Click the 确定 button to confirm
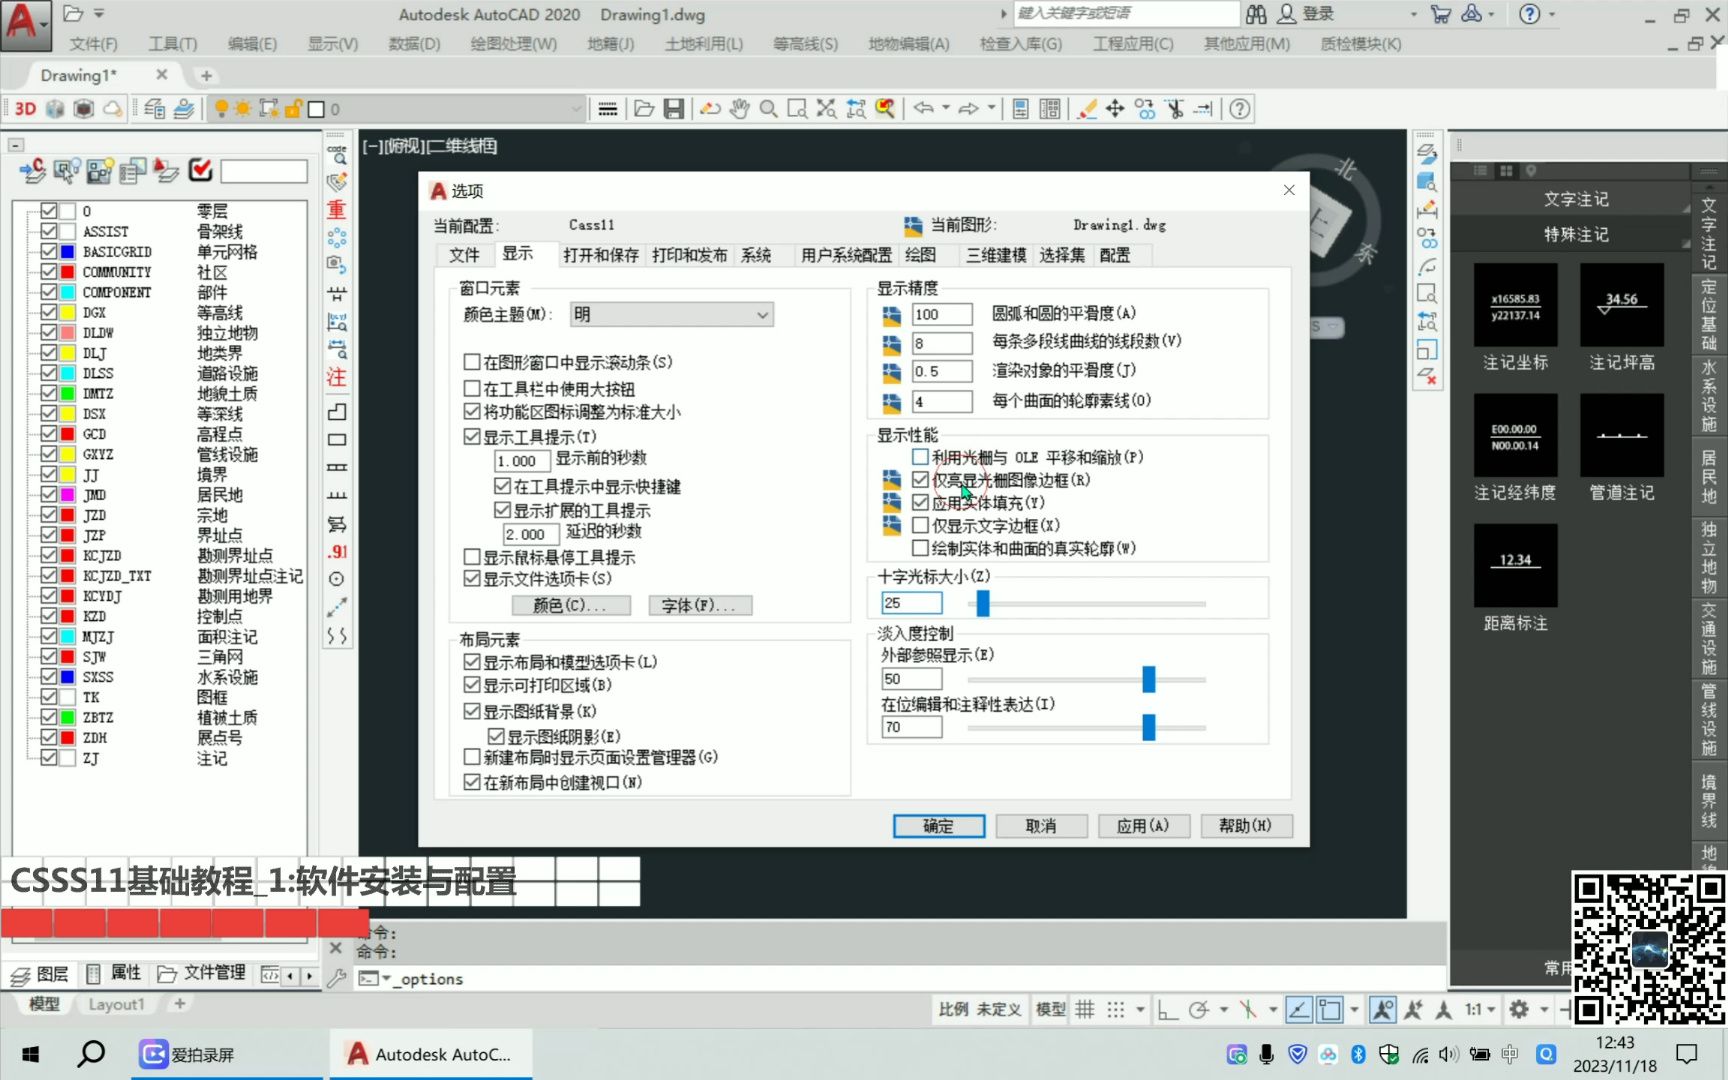Viewport: 1728px width, 1080px height. [x=938, y=825]
